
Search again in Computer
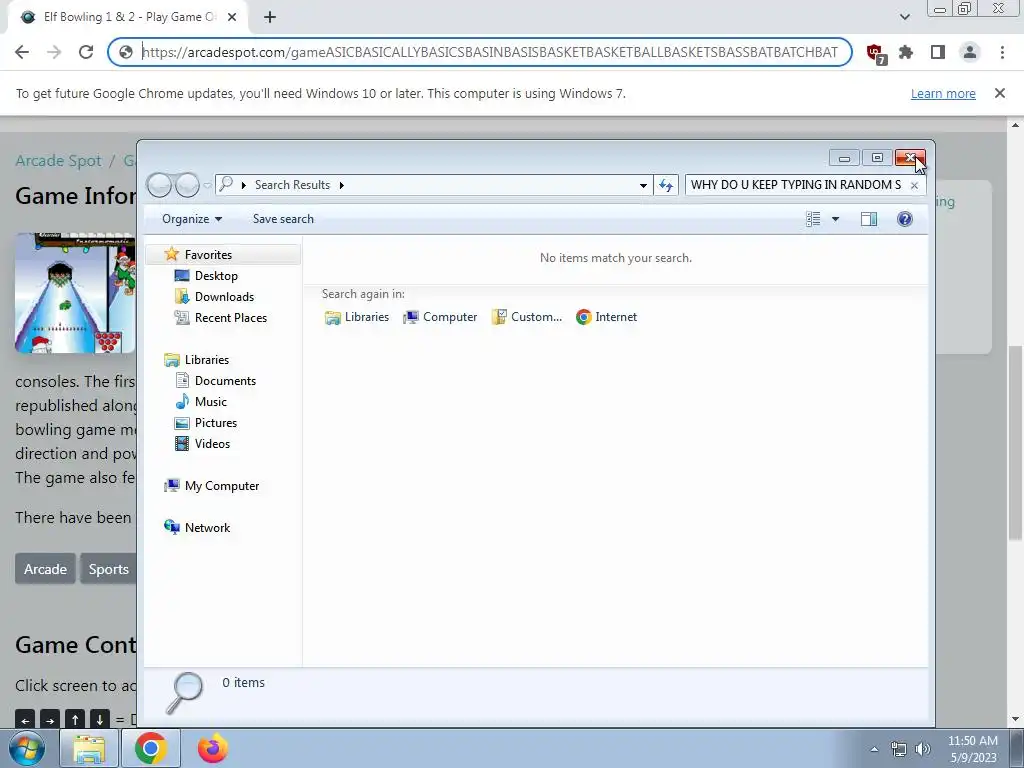point(440,317)
